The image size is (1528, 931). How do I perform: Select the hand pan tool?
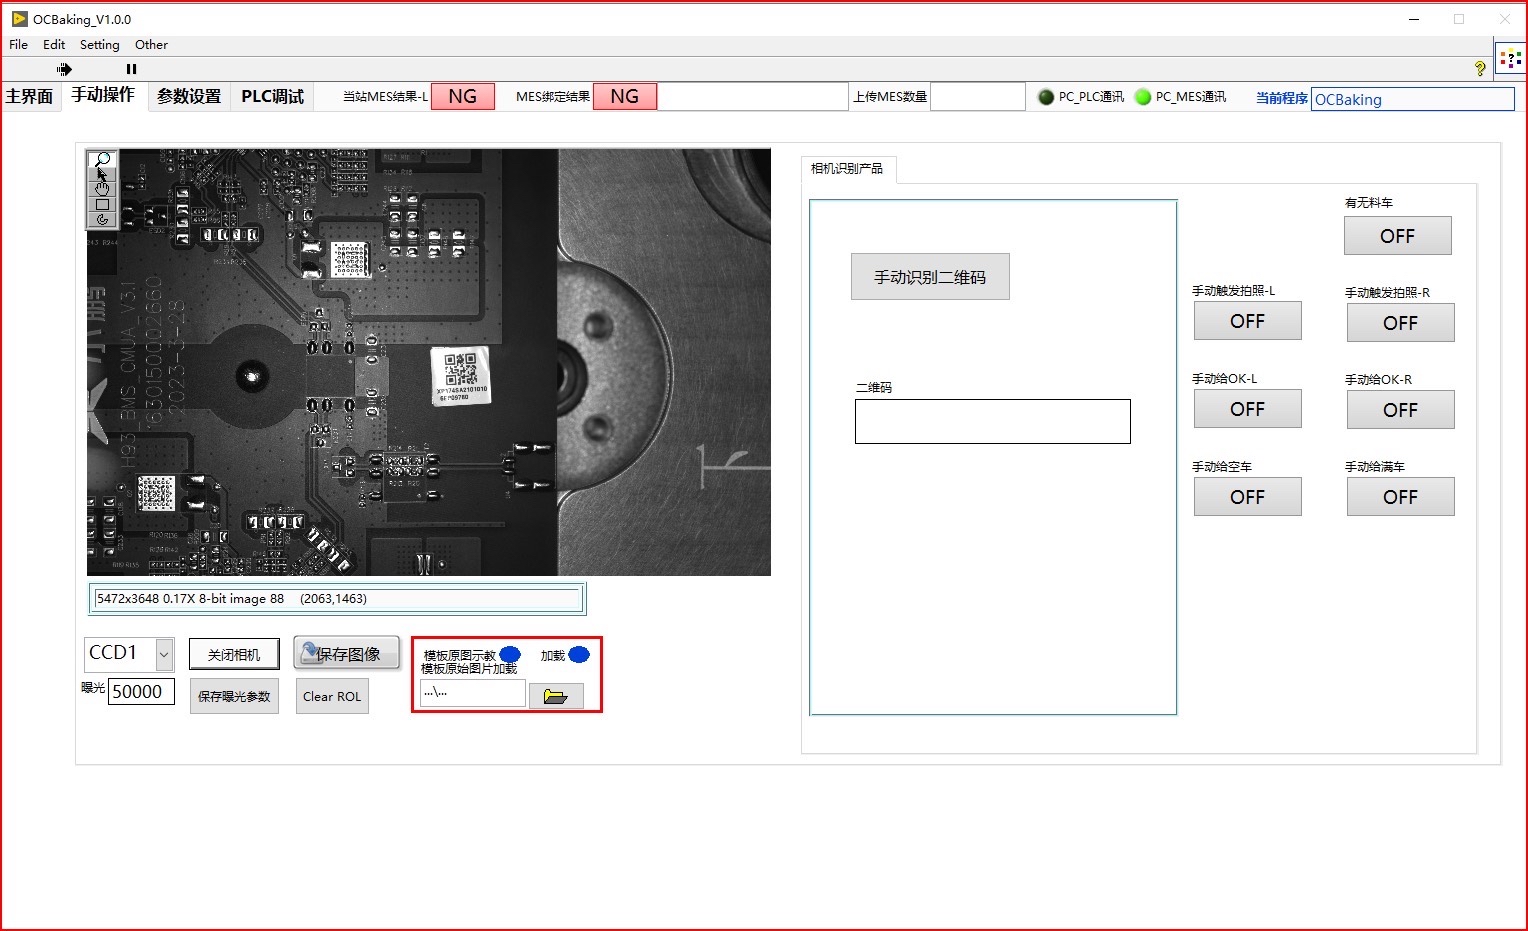pyautogui.click(x=102, y=190)
